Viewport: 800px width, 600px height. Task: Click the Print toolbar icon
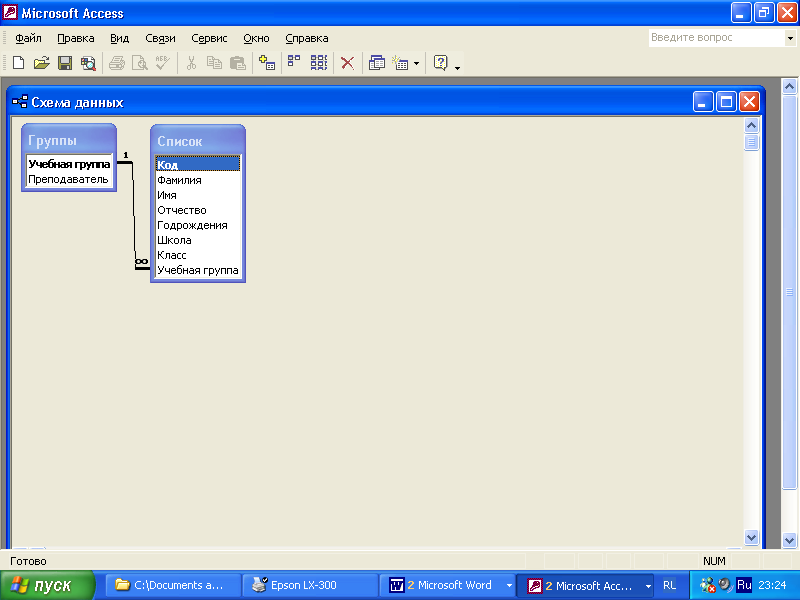point(117,63)
